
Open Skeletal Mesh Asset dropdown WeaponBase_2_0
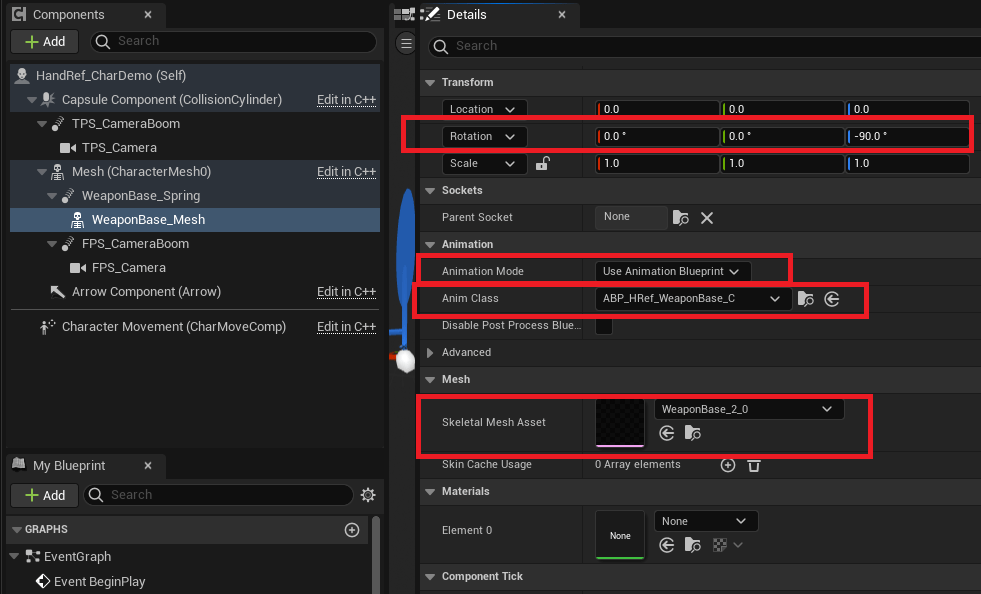tap(748, 409)
